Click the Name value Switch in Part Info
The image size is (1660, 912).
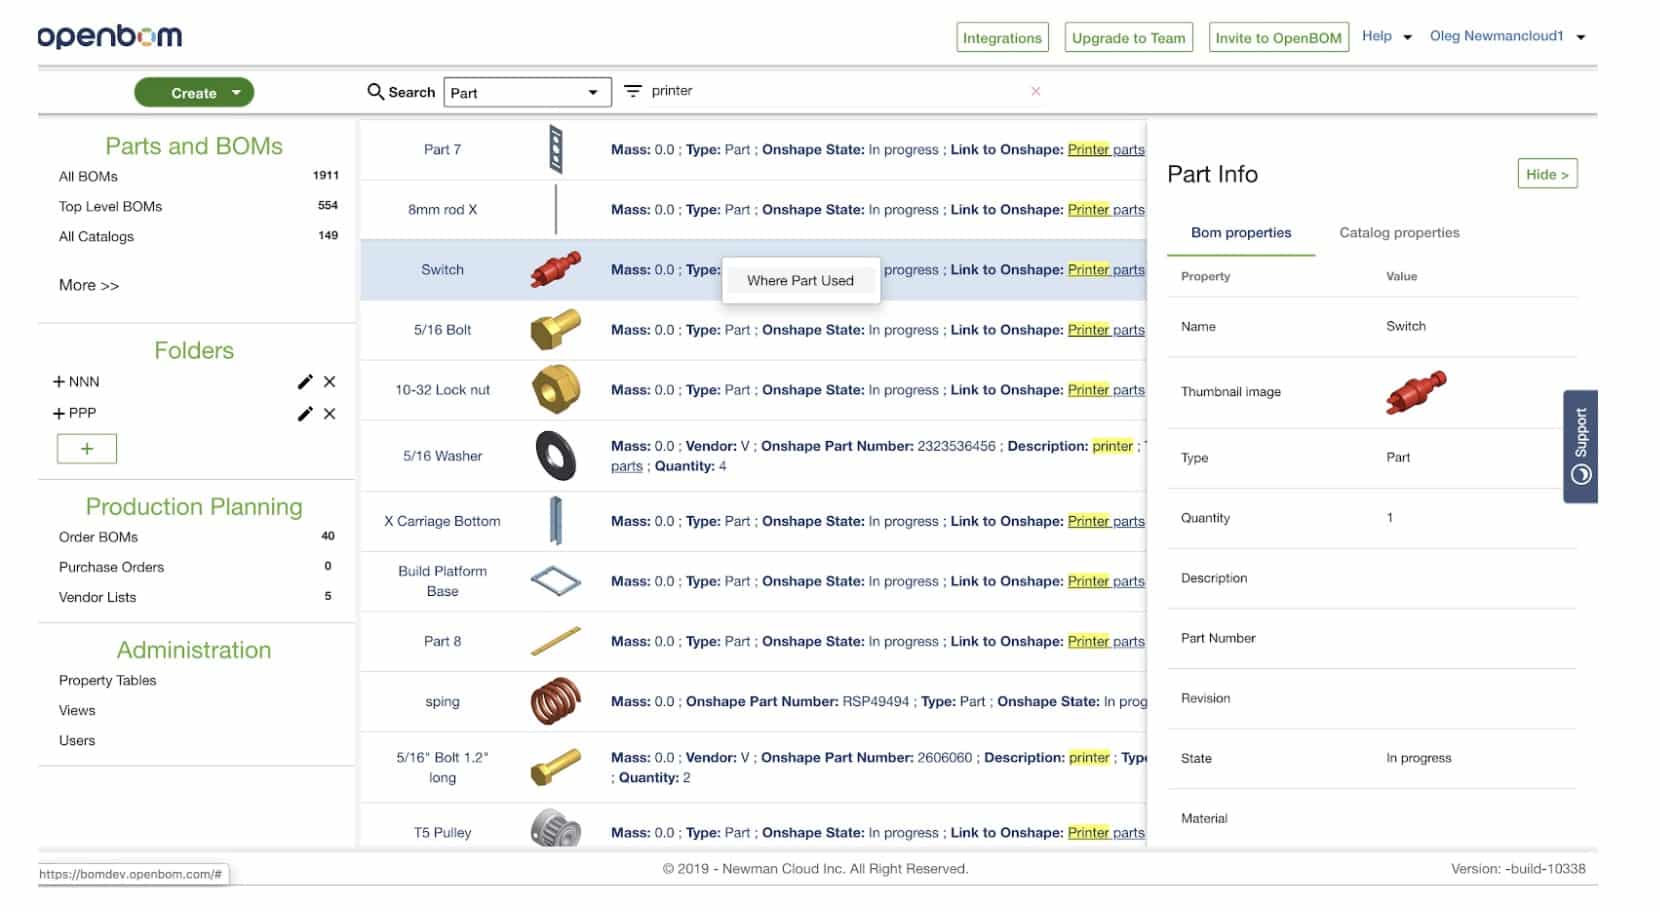click(x=1405, y=326)
